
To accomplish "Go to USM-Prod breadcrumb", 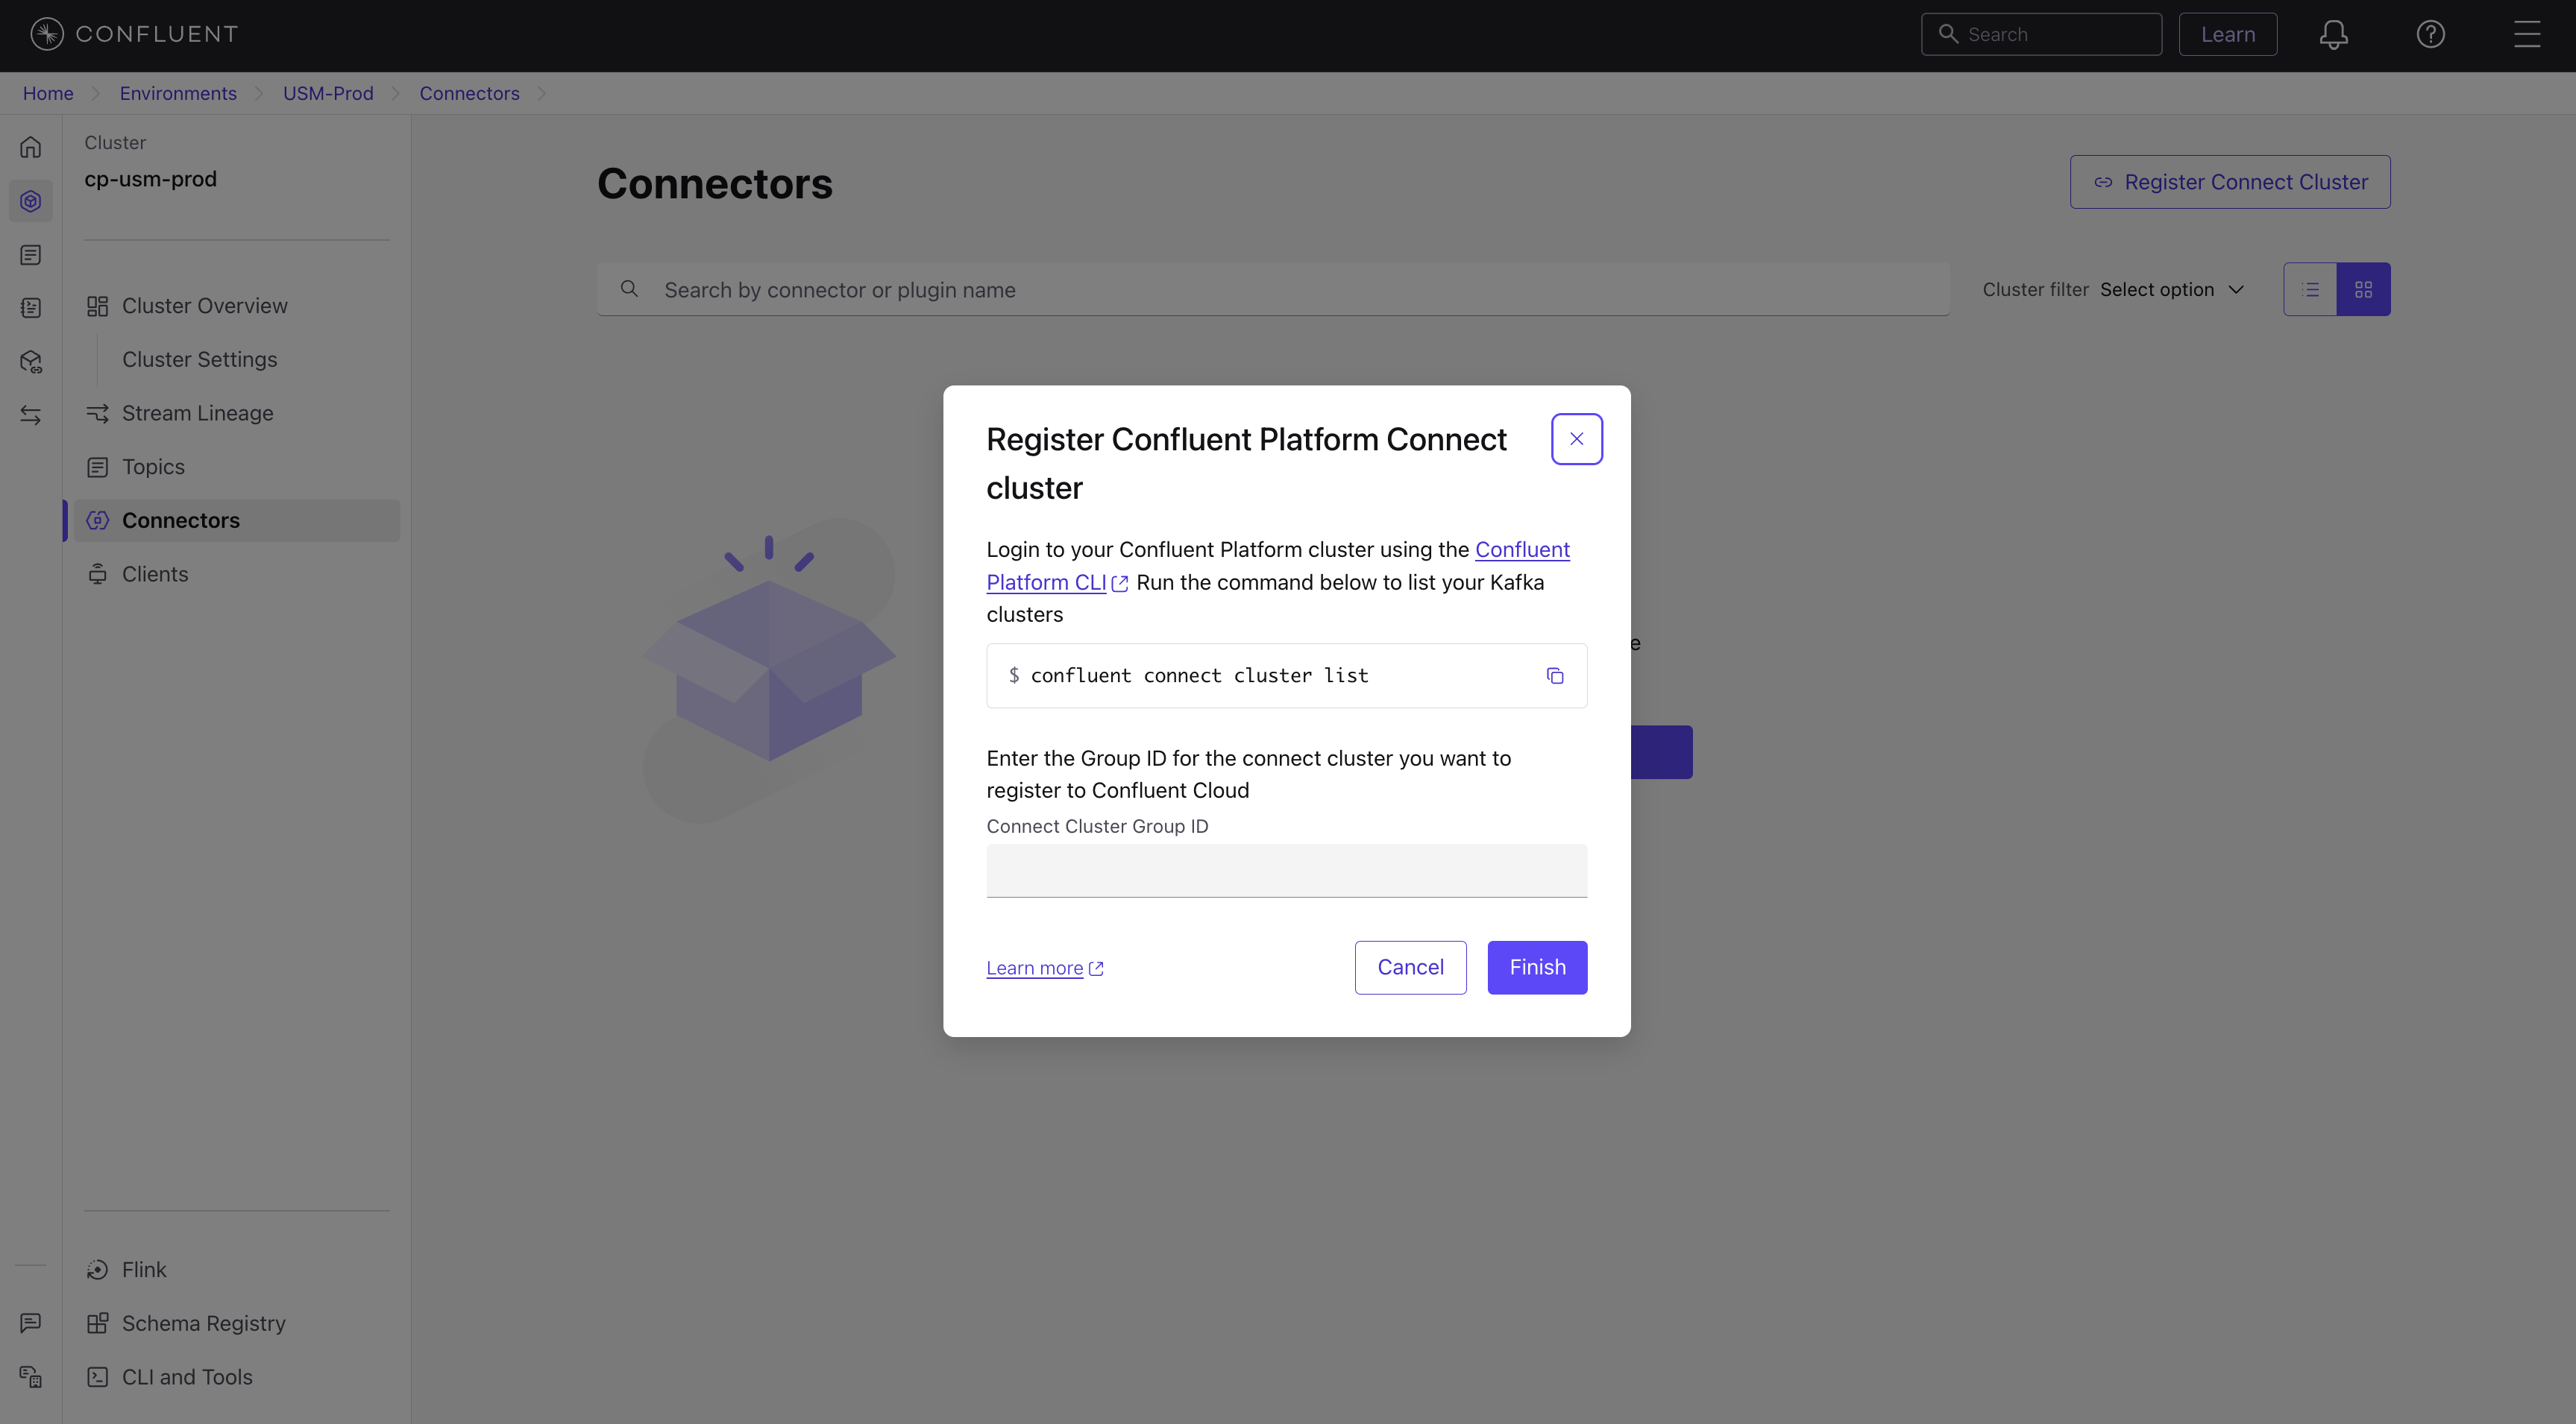I will pos(327,93).
